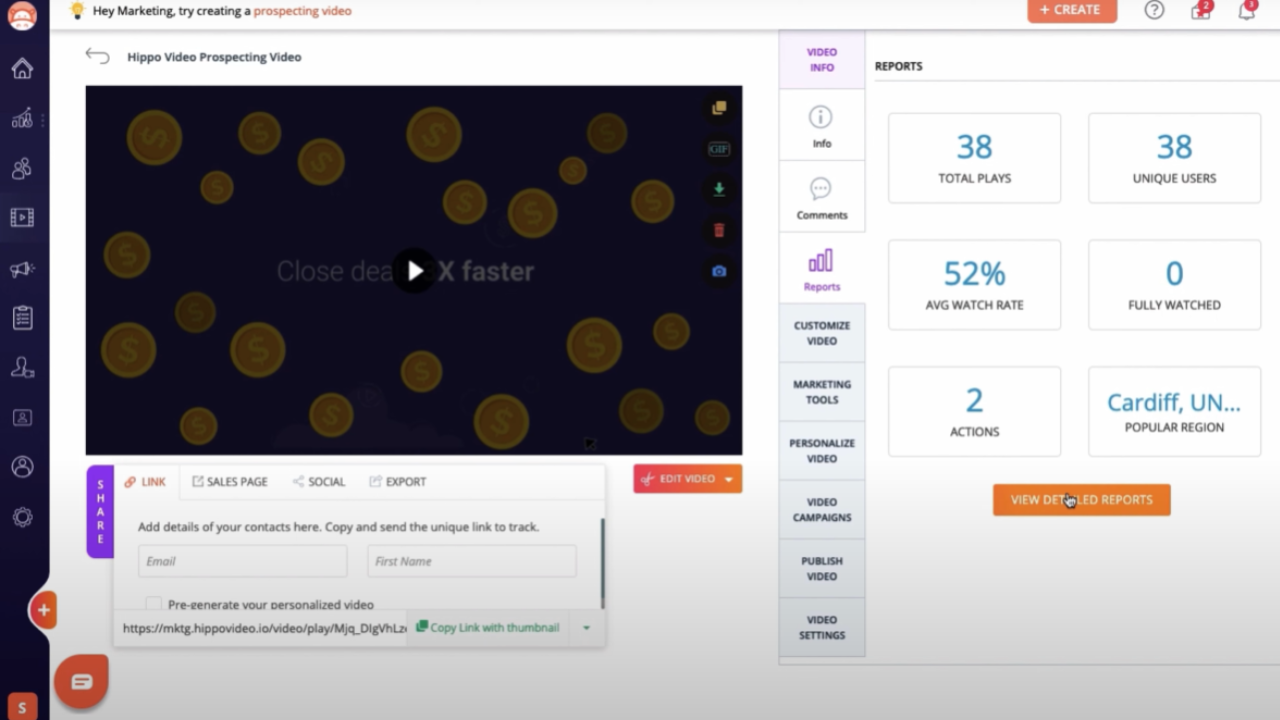The image size is (1280, 720).
Task: Follow the prospecting video link
Action: coord(302,11)
